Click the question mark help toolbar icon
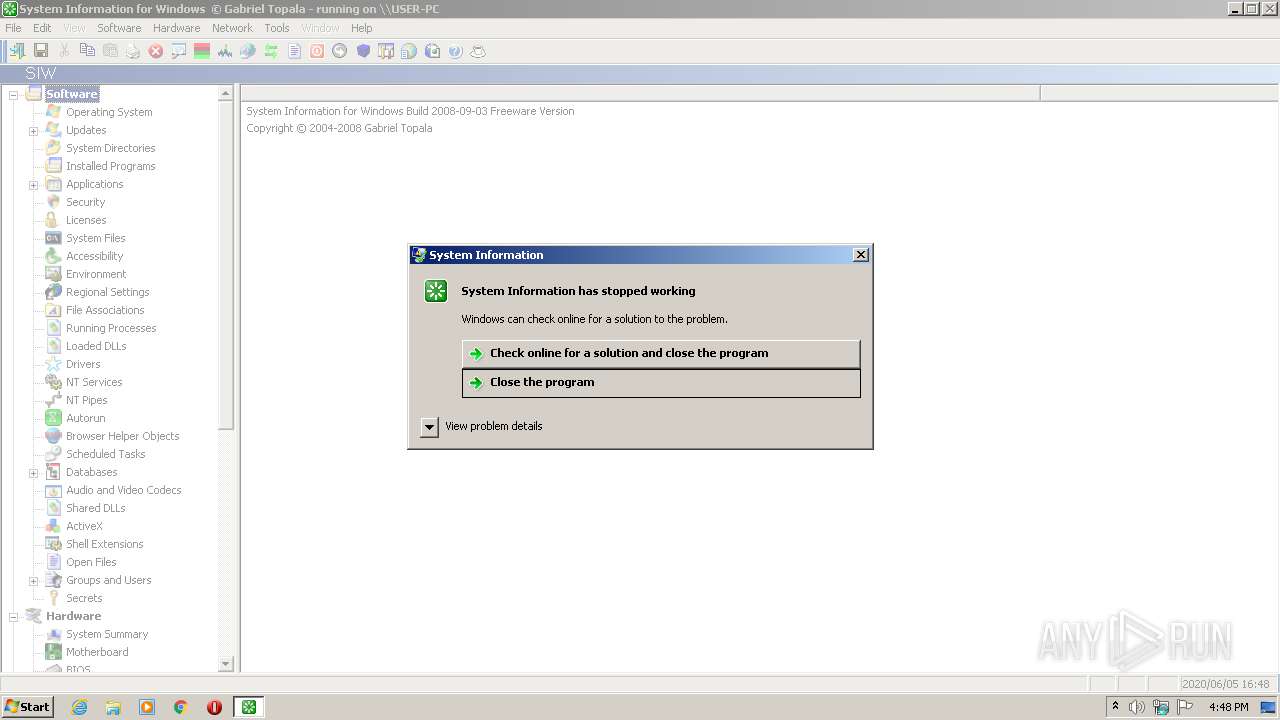 pos(455,51)
